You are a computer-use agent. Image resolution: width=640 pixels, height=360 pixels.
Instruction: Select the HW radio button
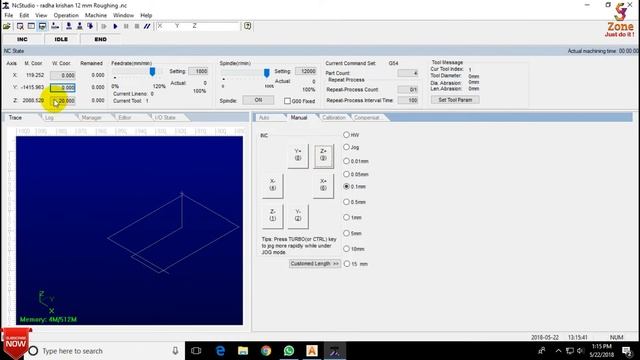(346, 135)
